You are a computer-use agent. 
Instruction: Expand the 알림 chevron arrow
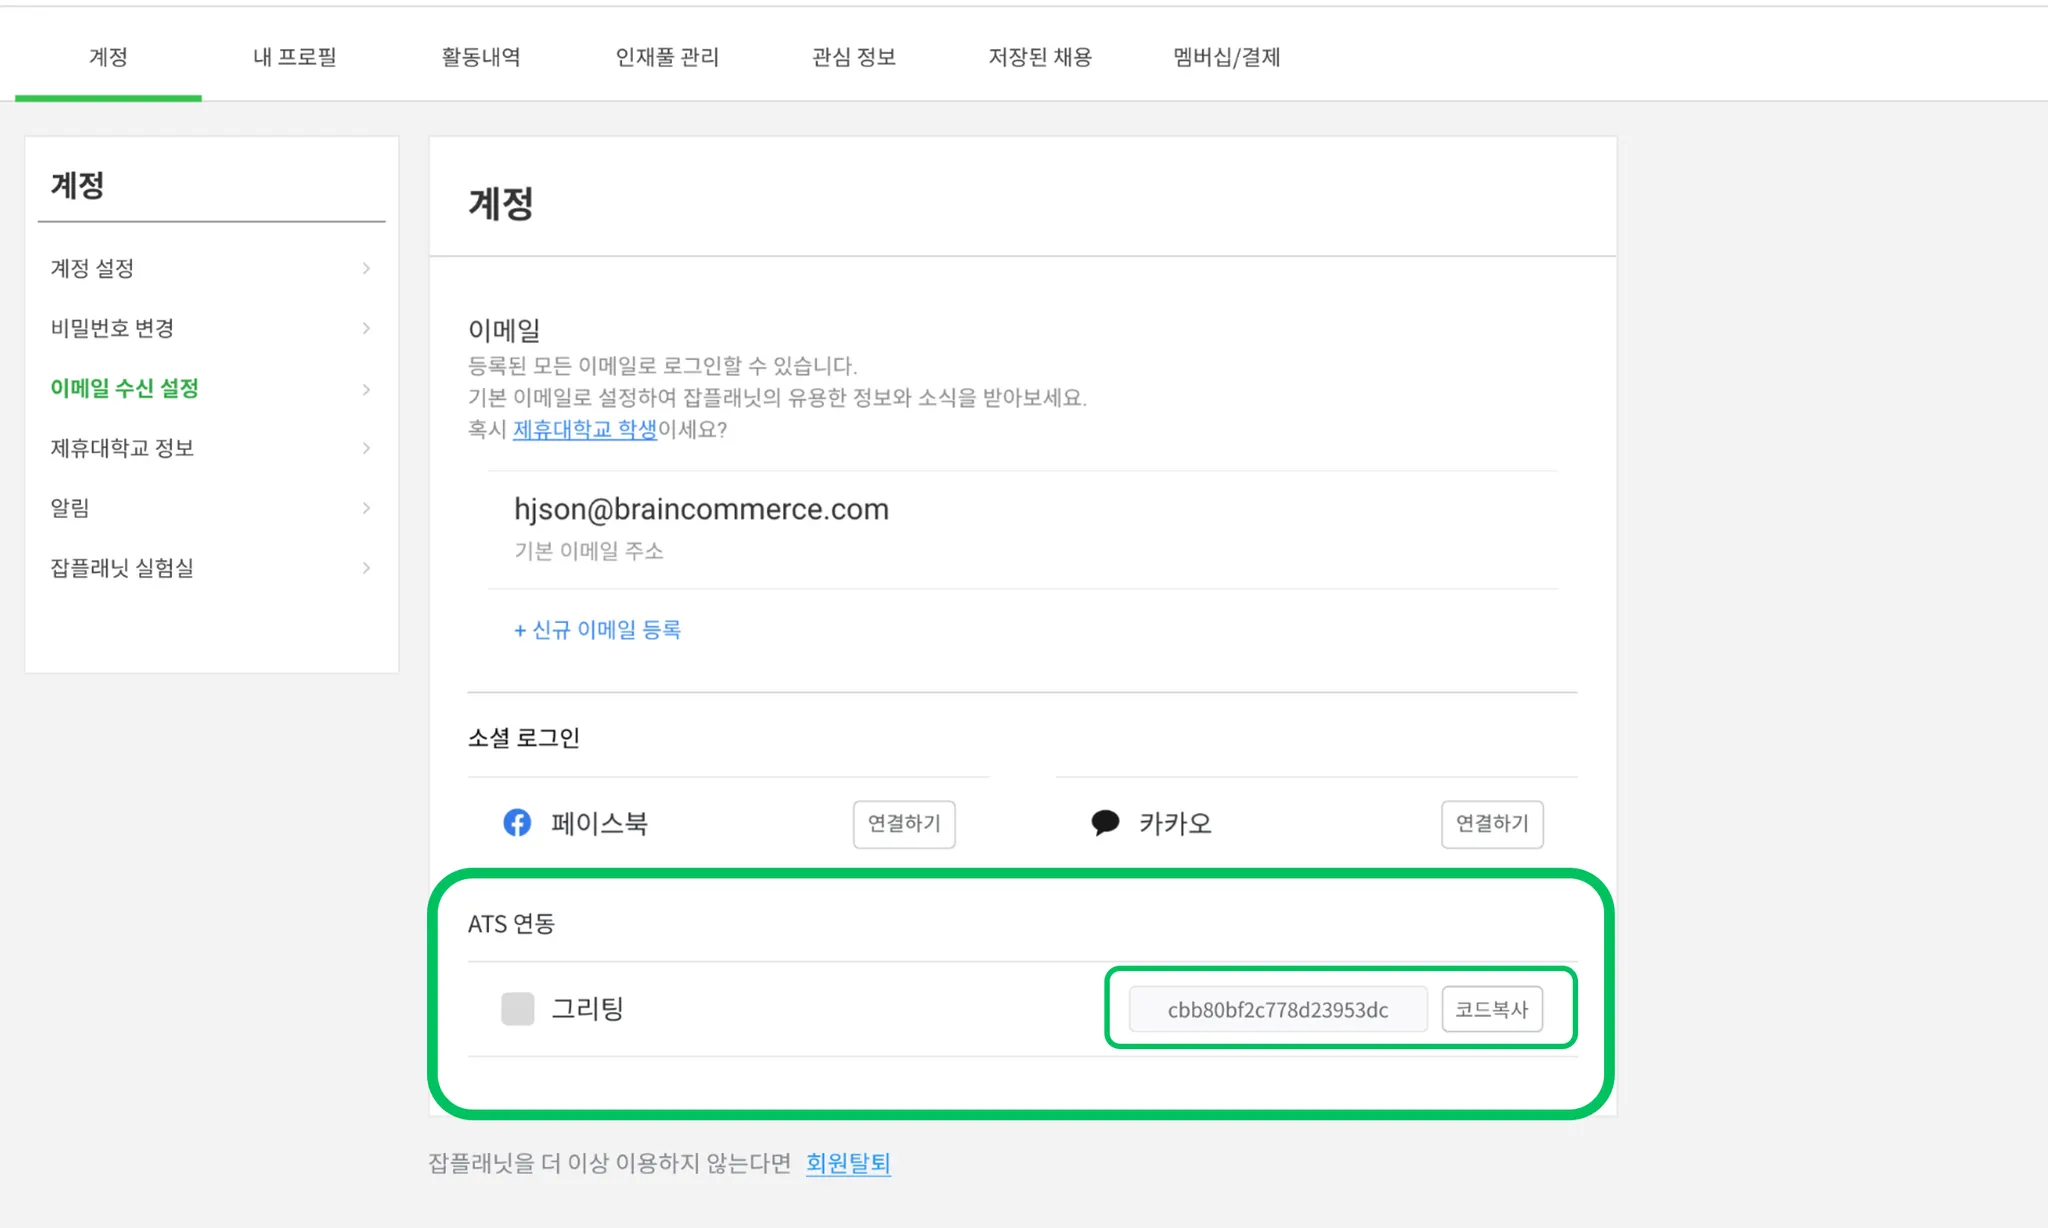[366, 508]
